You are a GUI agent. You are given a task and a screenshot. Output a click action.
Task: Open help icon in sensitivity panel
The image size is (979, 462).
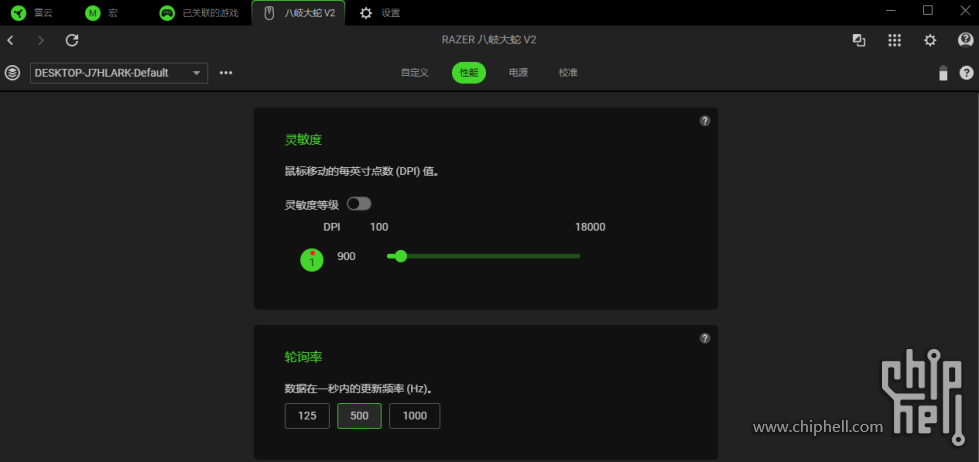[x=704, y=121]
